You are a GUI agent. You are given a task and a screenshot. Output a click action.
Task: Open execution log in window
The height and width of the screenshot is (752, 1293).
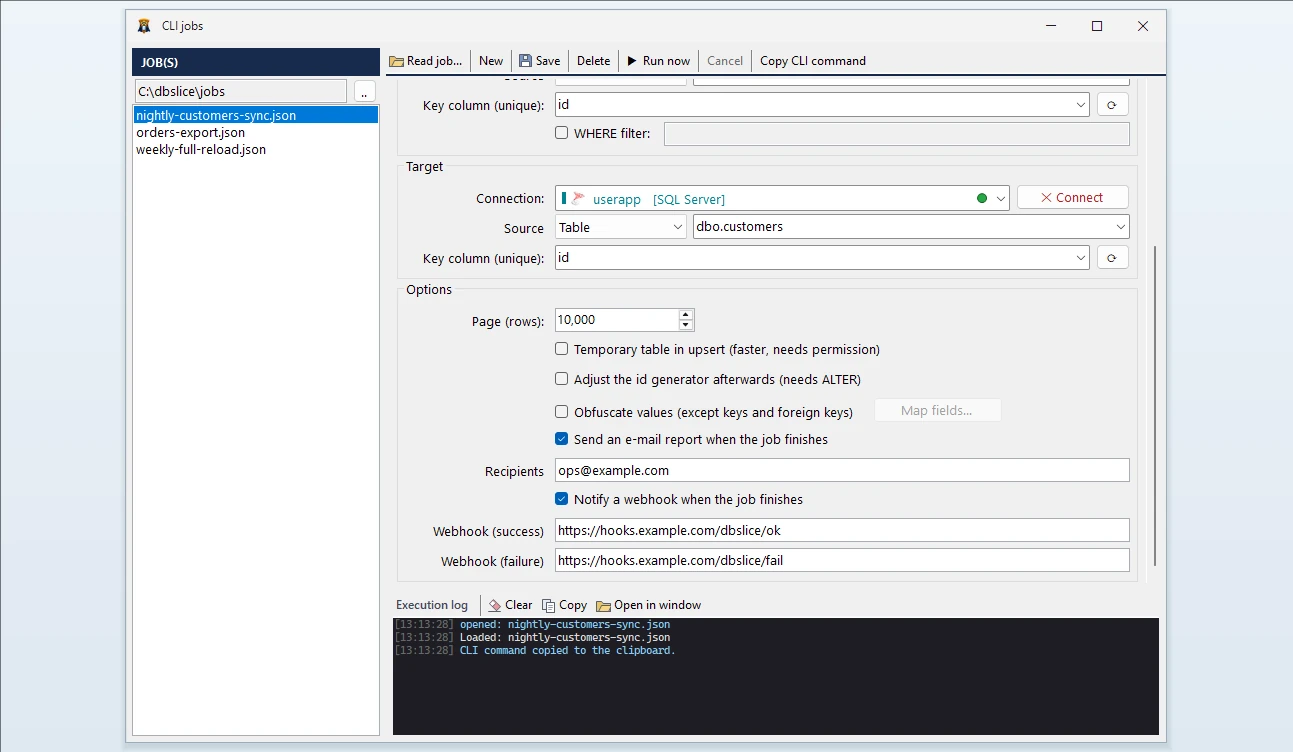[x=649, y=605]
